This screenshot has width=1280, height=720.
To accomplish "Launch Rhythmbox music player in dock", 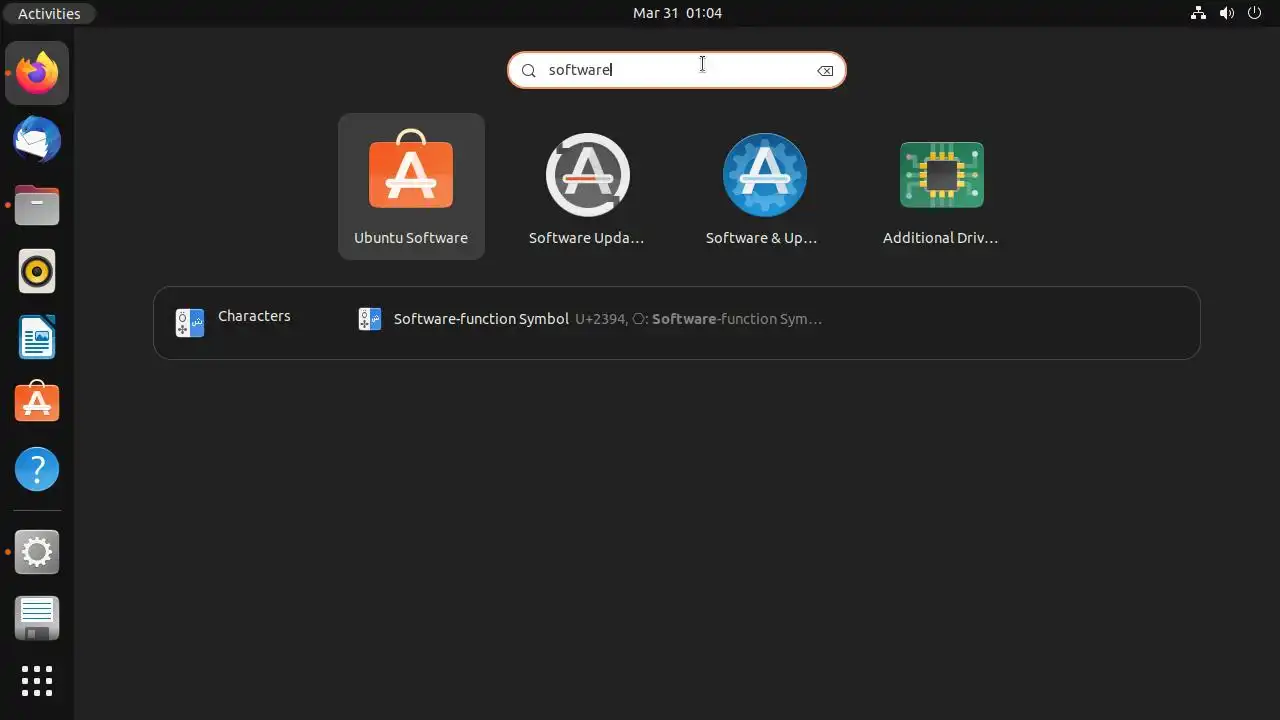I will 37,271.
